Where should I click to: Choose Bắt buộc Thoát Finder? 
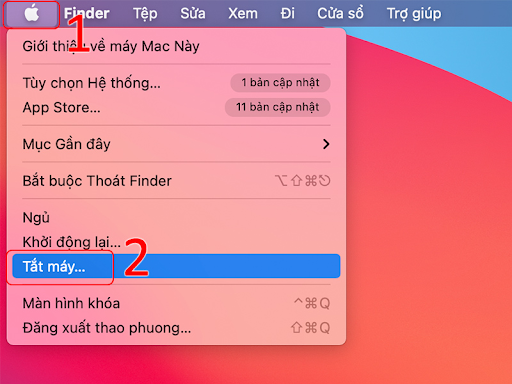[x=176, y=181]
